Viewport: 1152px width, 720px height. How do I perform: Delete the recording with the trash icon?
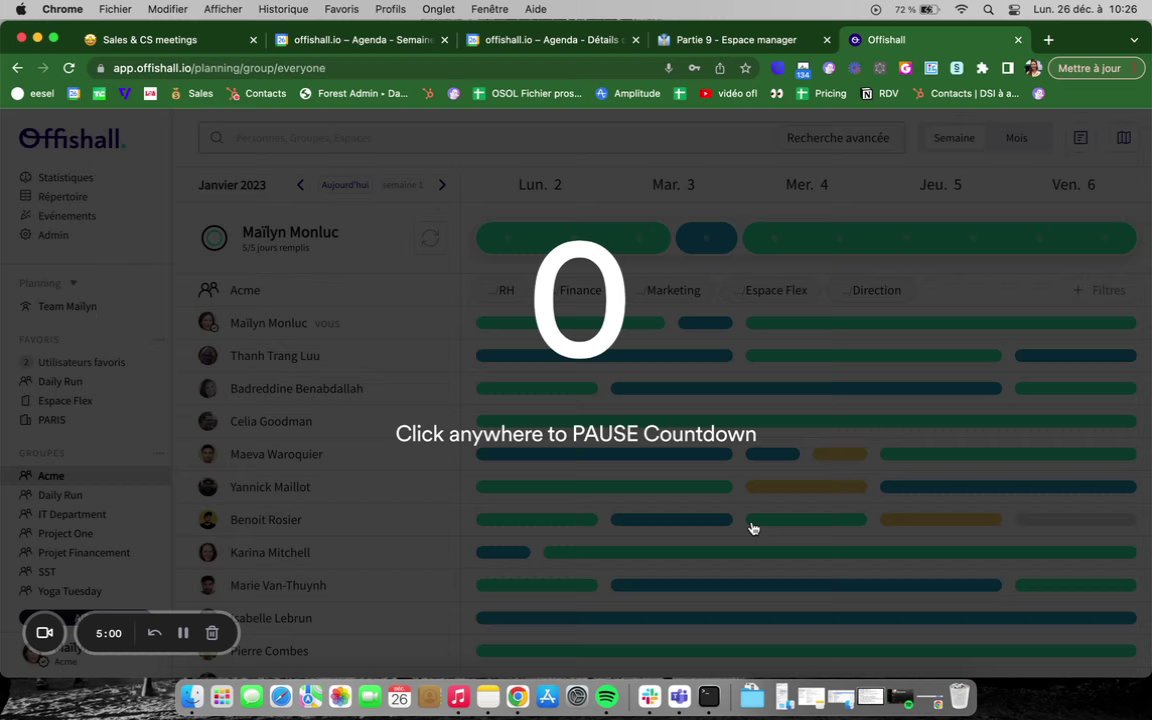pos(212,633)
